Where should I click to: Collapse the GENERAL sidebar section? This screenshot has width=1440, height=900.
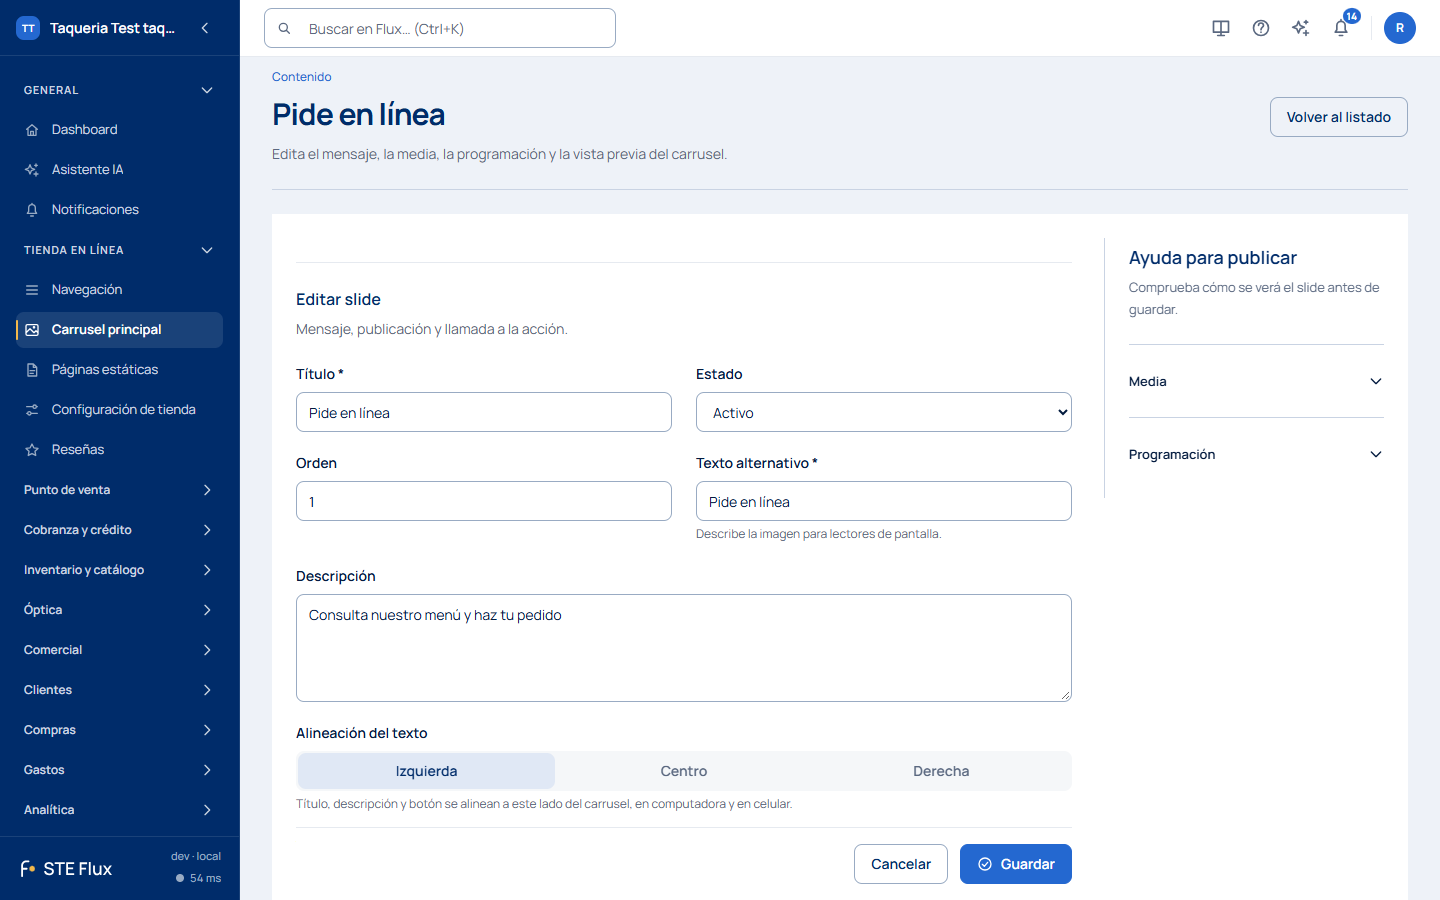point(119,90)
